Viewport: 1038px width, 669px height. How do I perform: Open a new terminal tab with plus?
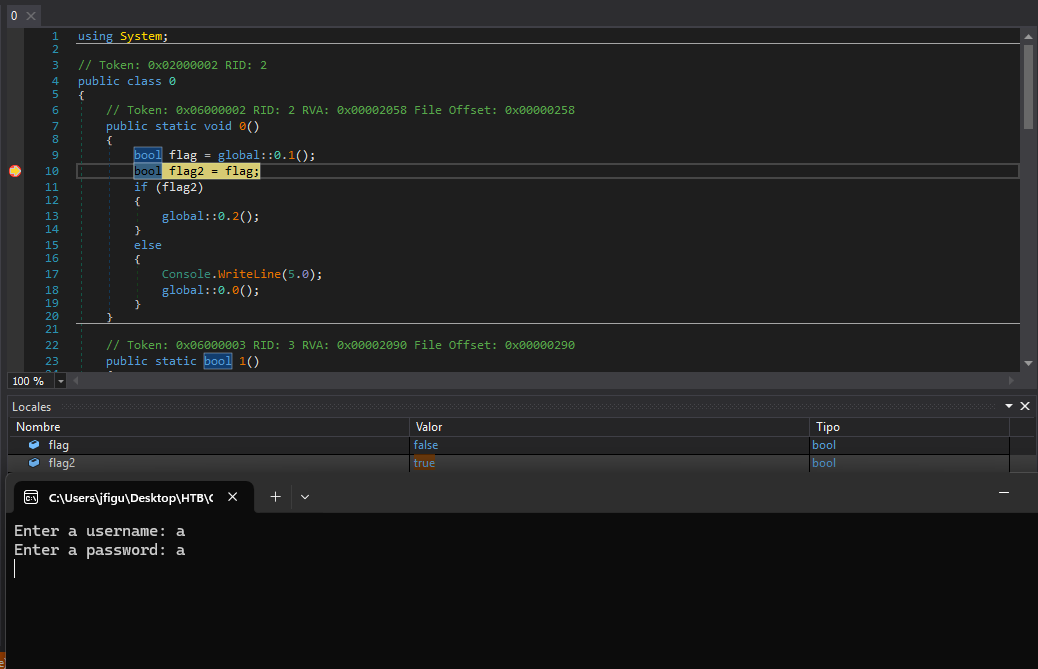[276, 496]
